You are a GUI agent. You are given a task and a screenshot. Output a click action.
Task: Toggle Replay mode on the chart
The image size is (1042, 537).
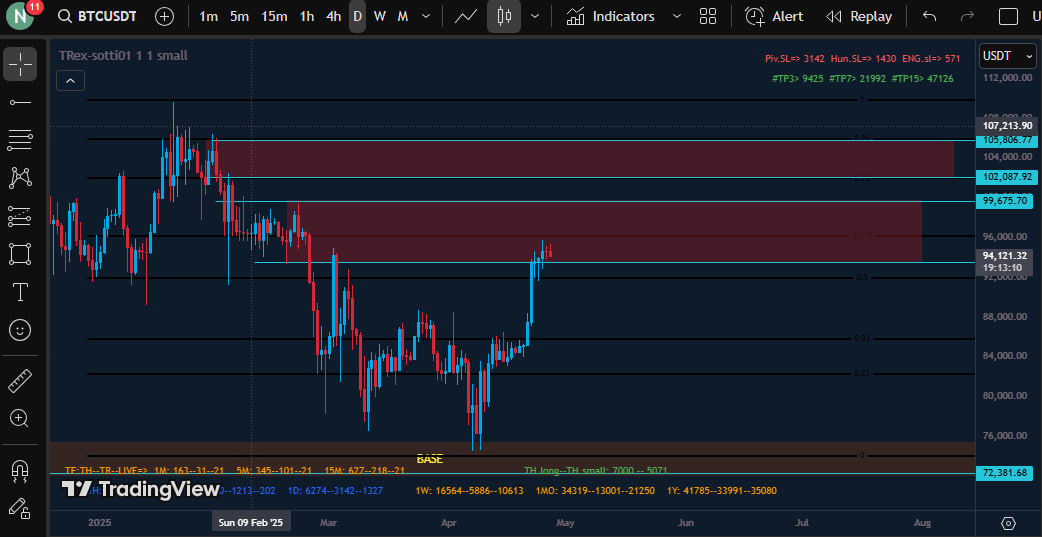click(x=859, y=17)
